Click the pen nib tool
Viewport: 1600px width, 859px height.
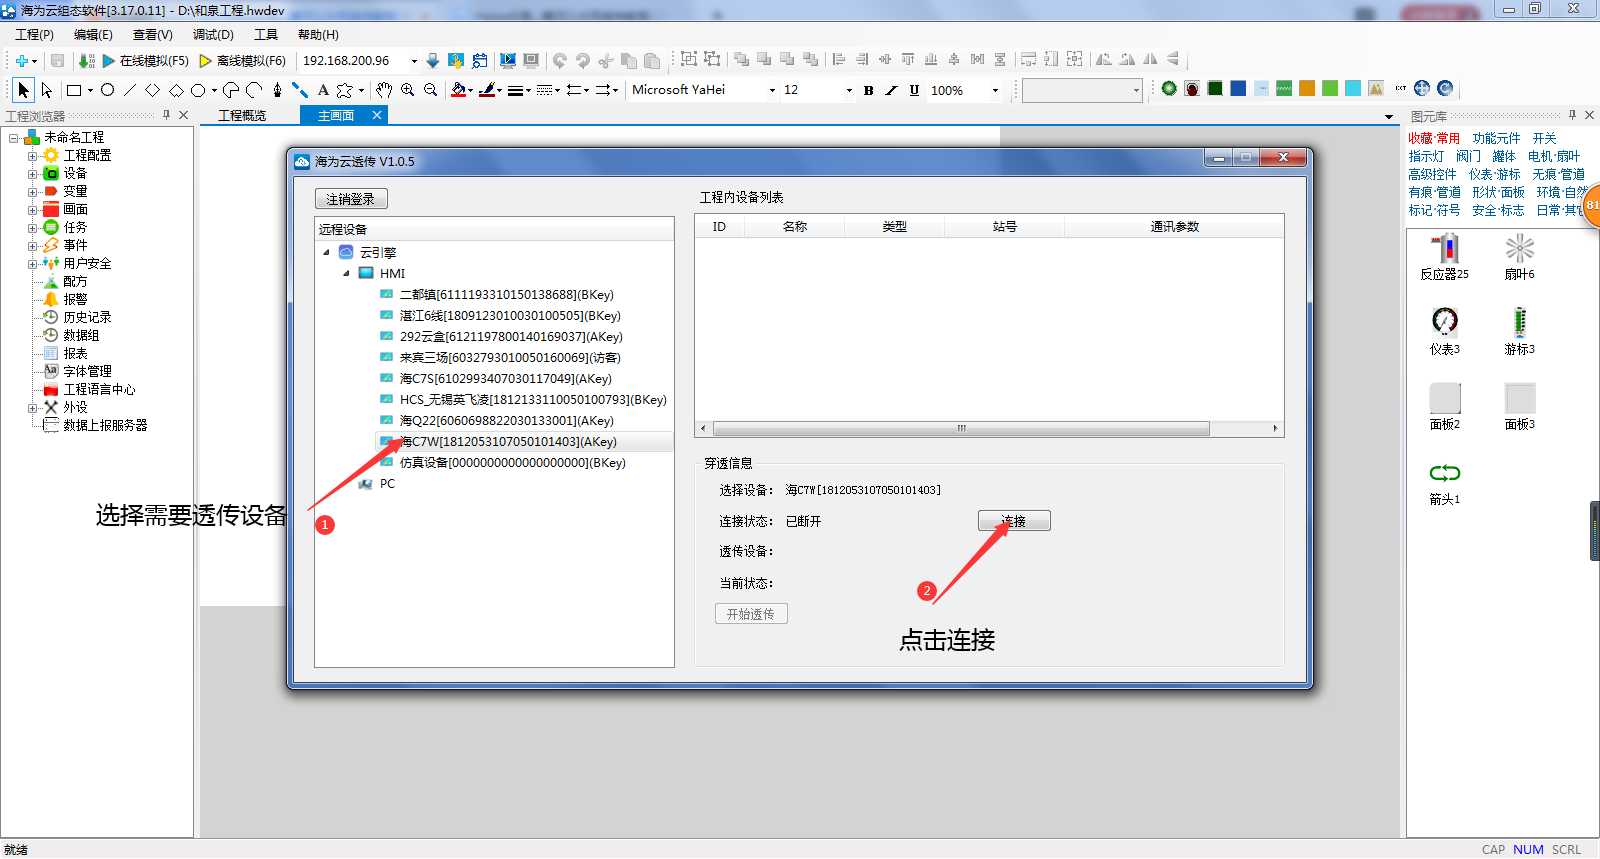pyautogui.click(x=277, y=90)
